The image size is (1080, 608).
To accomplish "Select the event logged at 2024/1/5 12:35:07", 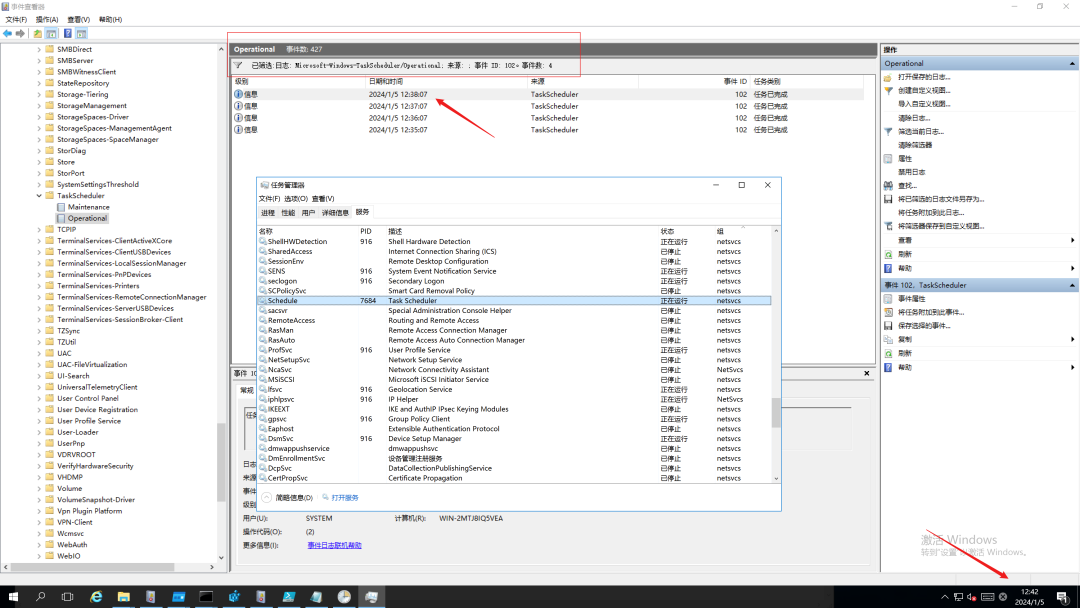I will click(548, 129).
